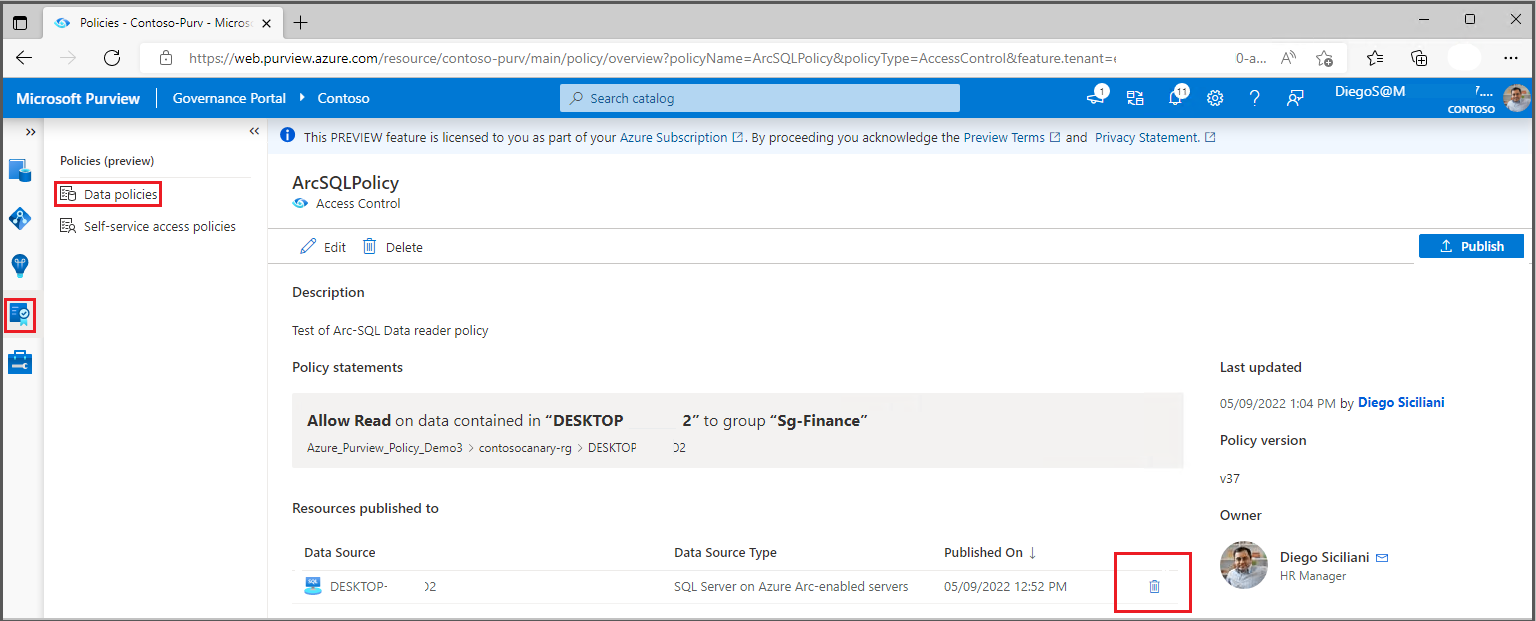The image size is (1536, 621).
Task: Toggle Read aloud in address bar
Action: coord(1287,58)
